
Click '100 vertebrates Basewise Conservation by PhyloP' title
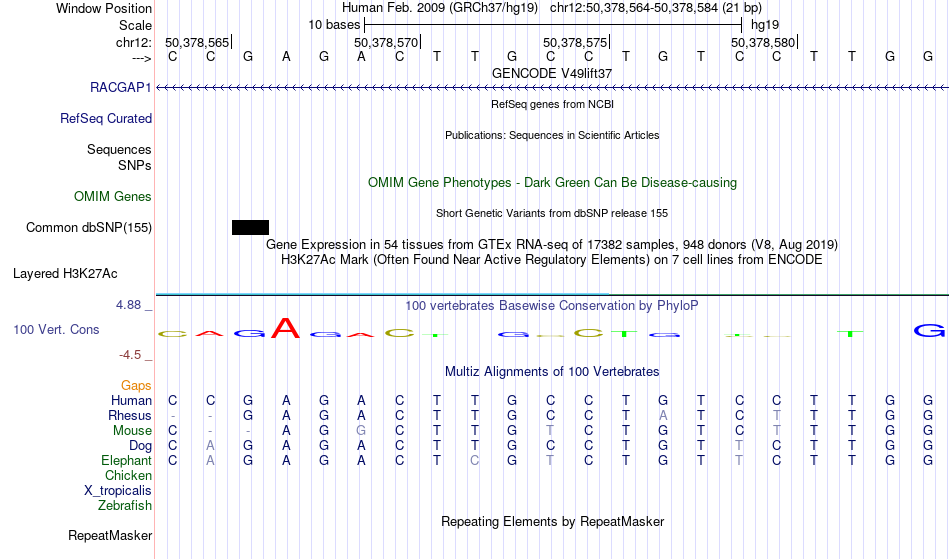tap(552, 305)
